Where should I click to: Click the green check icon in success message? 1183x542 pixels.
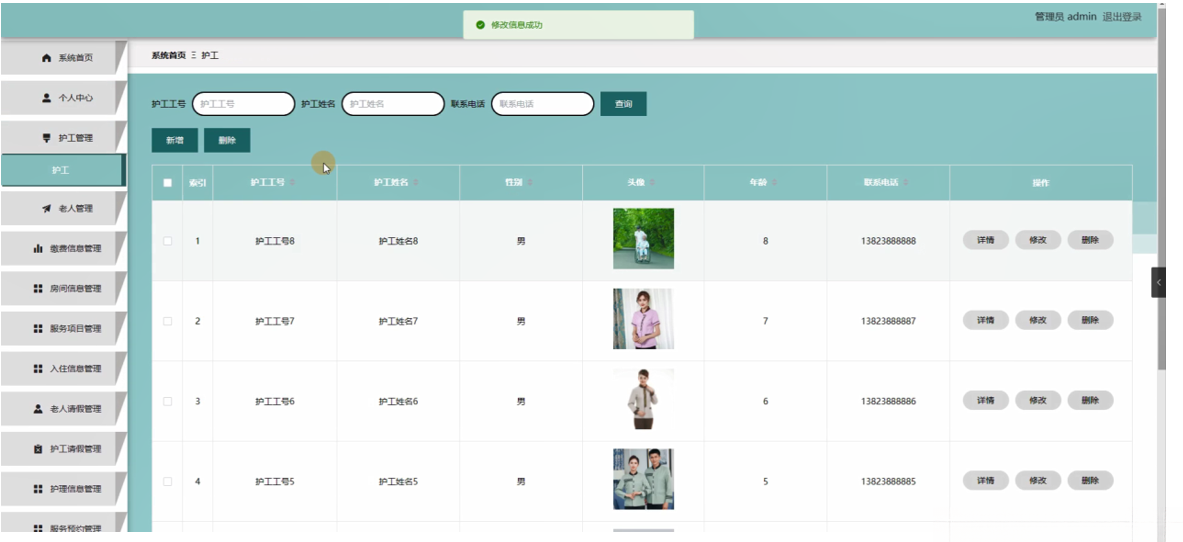click(x=480, y=25)
